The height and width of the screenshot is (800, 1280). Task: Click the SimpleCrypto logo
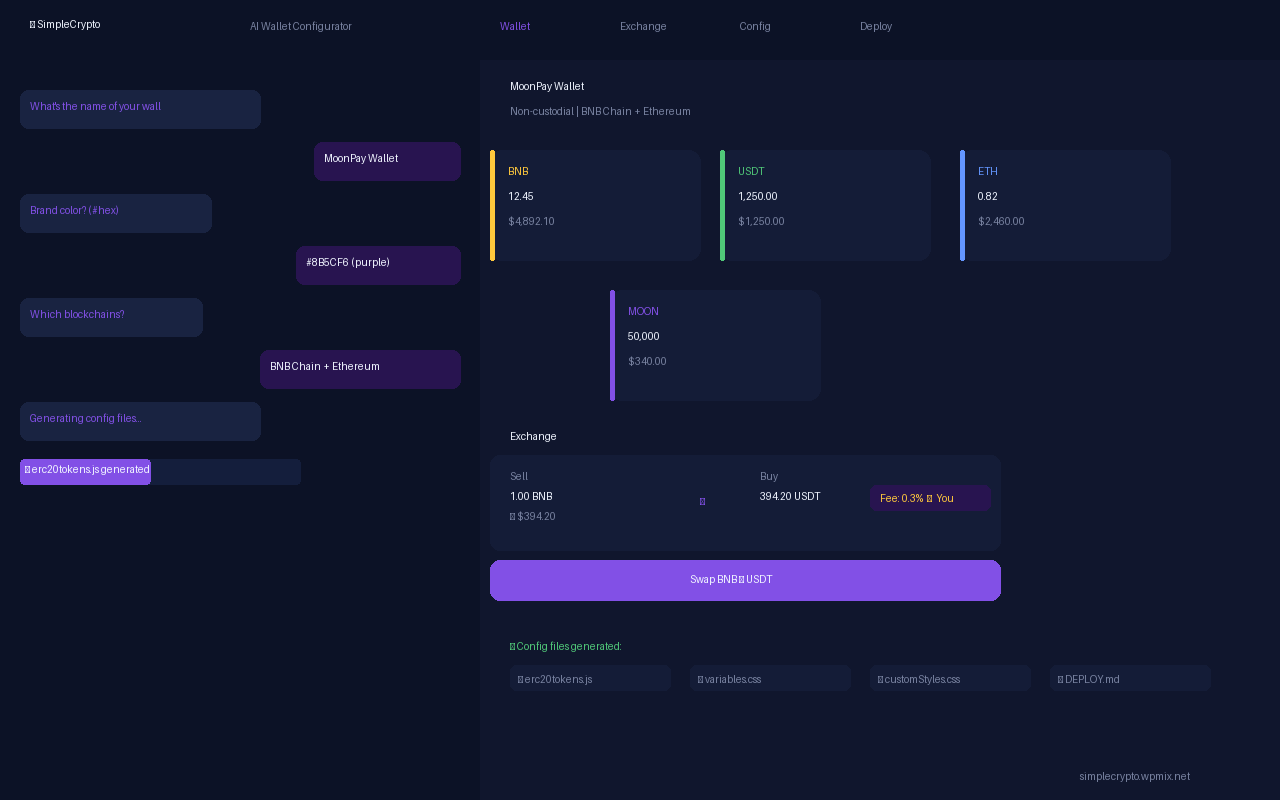tap(65, 25)
